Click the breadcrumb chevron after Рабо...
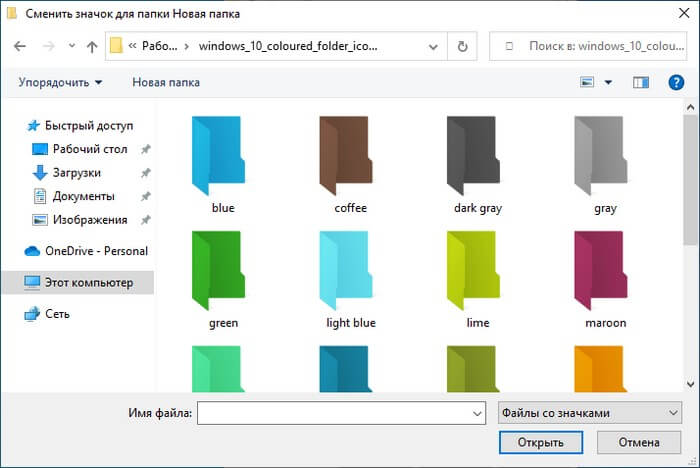Screen dimensions: 700x468 187,46
